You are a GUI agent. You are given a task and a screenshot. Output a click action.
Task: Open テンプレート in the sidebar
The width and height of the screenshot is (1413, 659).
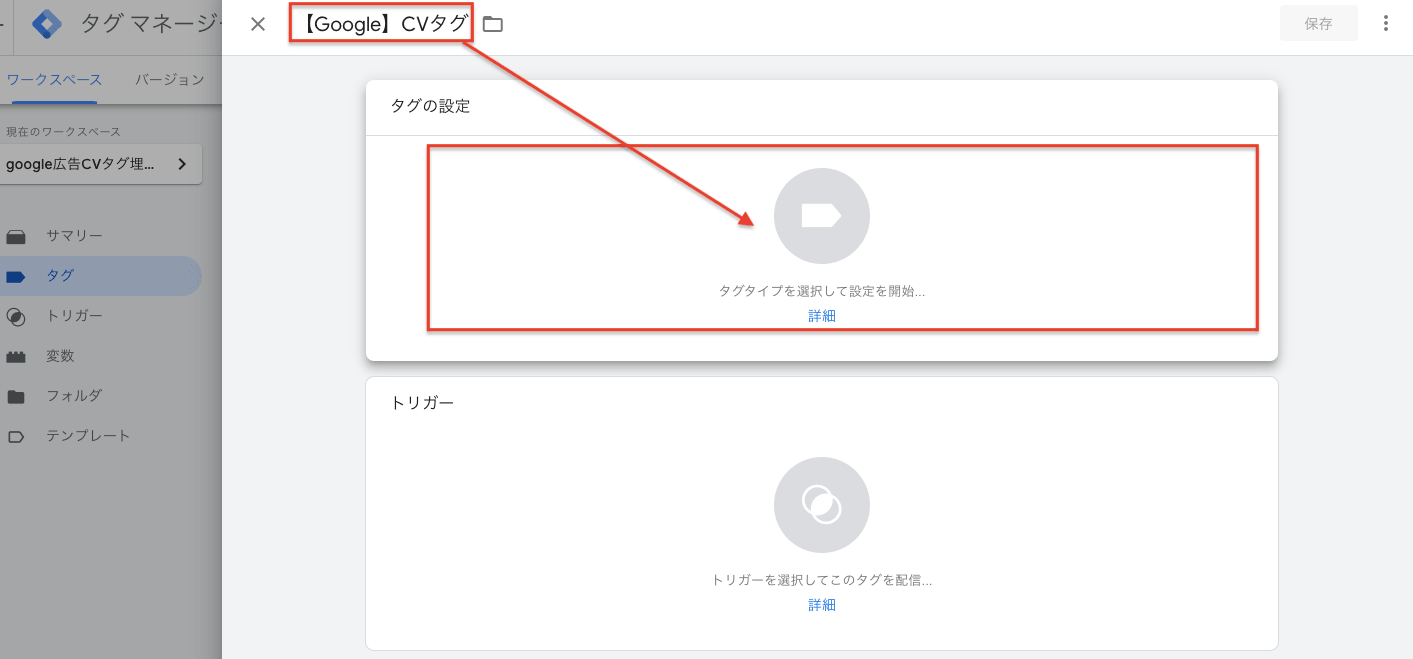point(100,436)
